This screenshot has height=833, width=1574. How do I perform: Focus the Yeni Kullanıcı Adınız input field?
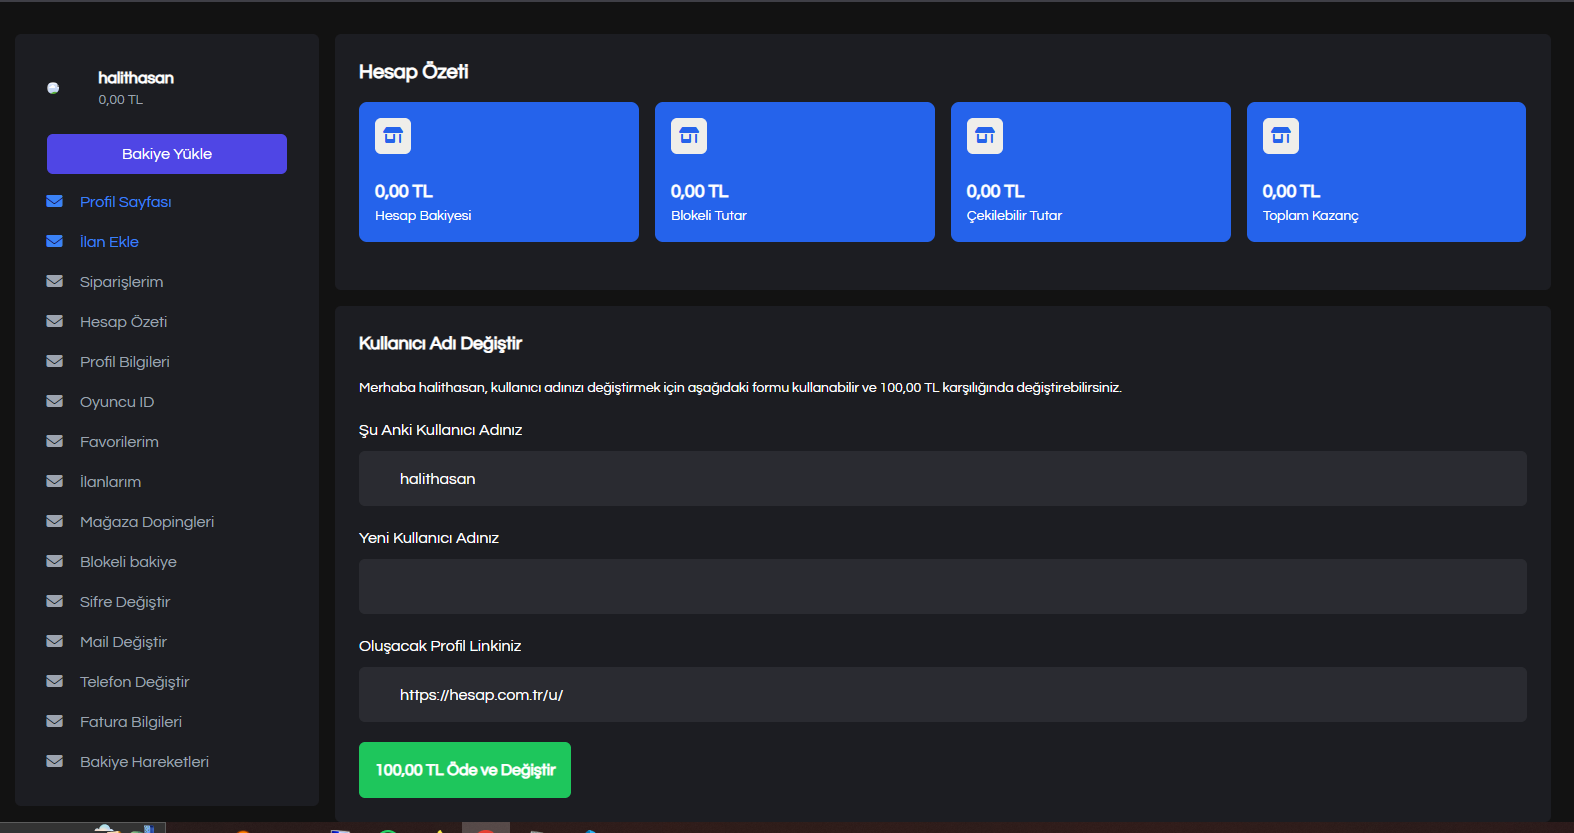(x=943, y=587)
